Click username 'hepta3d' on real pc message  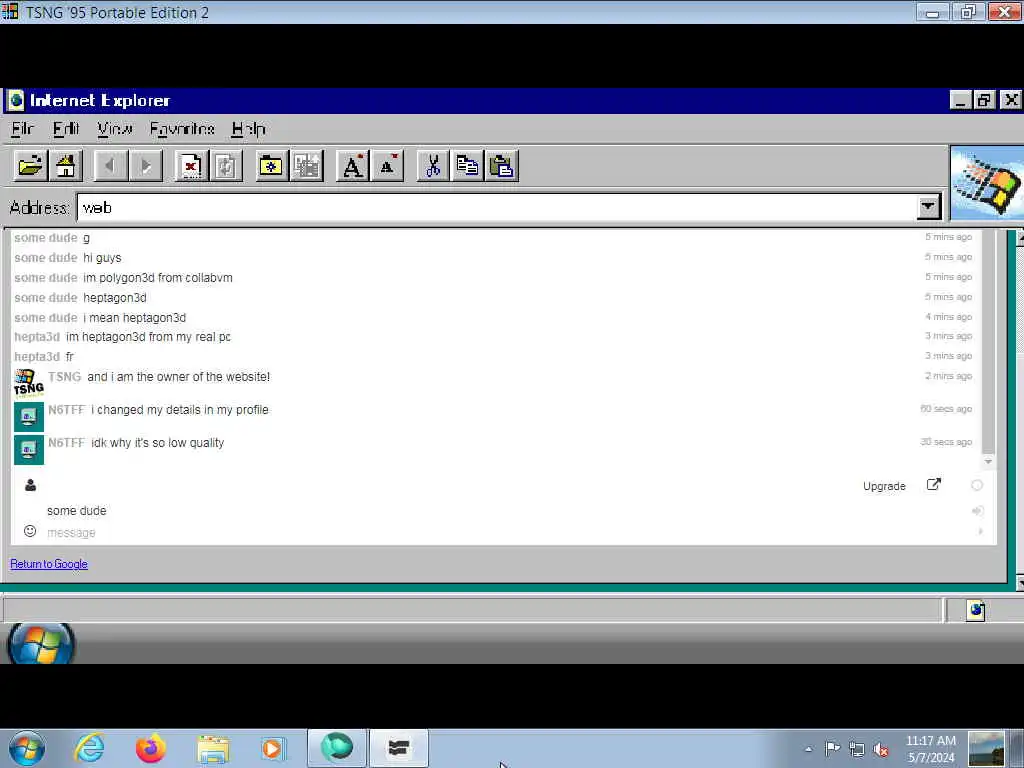(37, 337)
